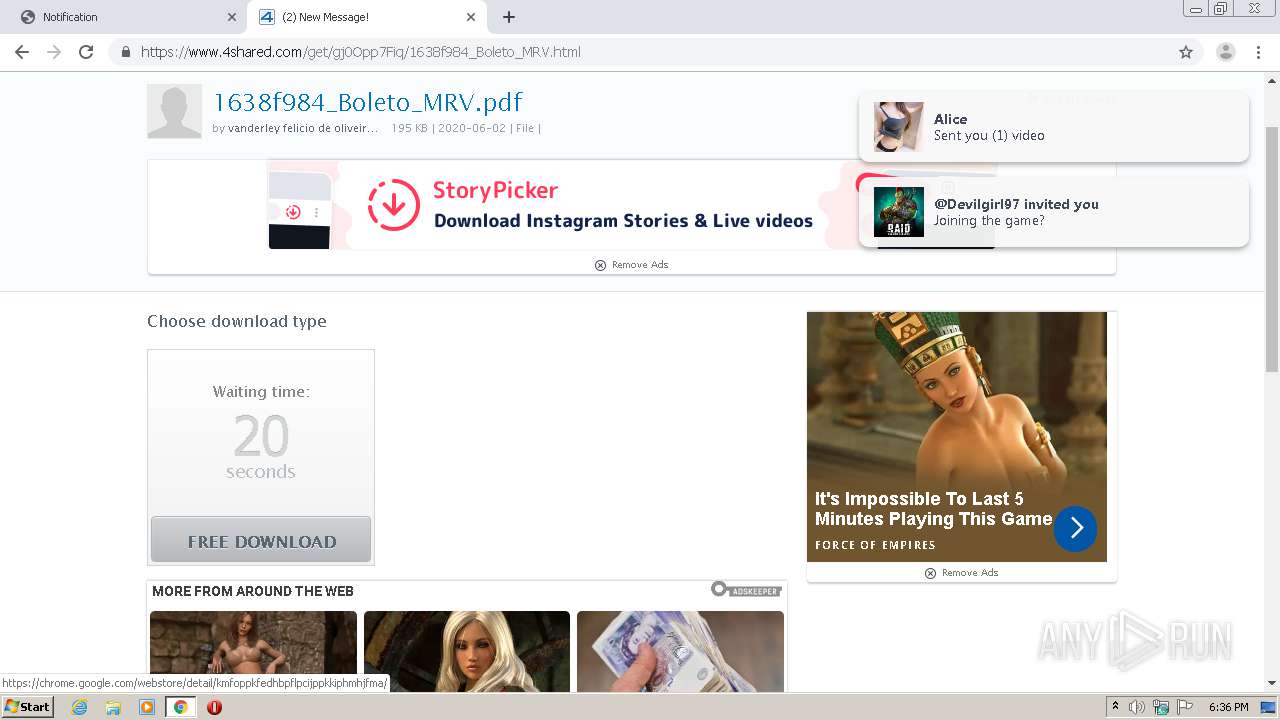
Task: Click scrollbar down arrow
Action: [x=1272, y=683]
